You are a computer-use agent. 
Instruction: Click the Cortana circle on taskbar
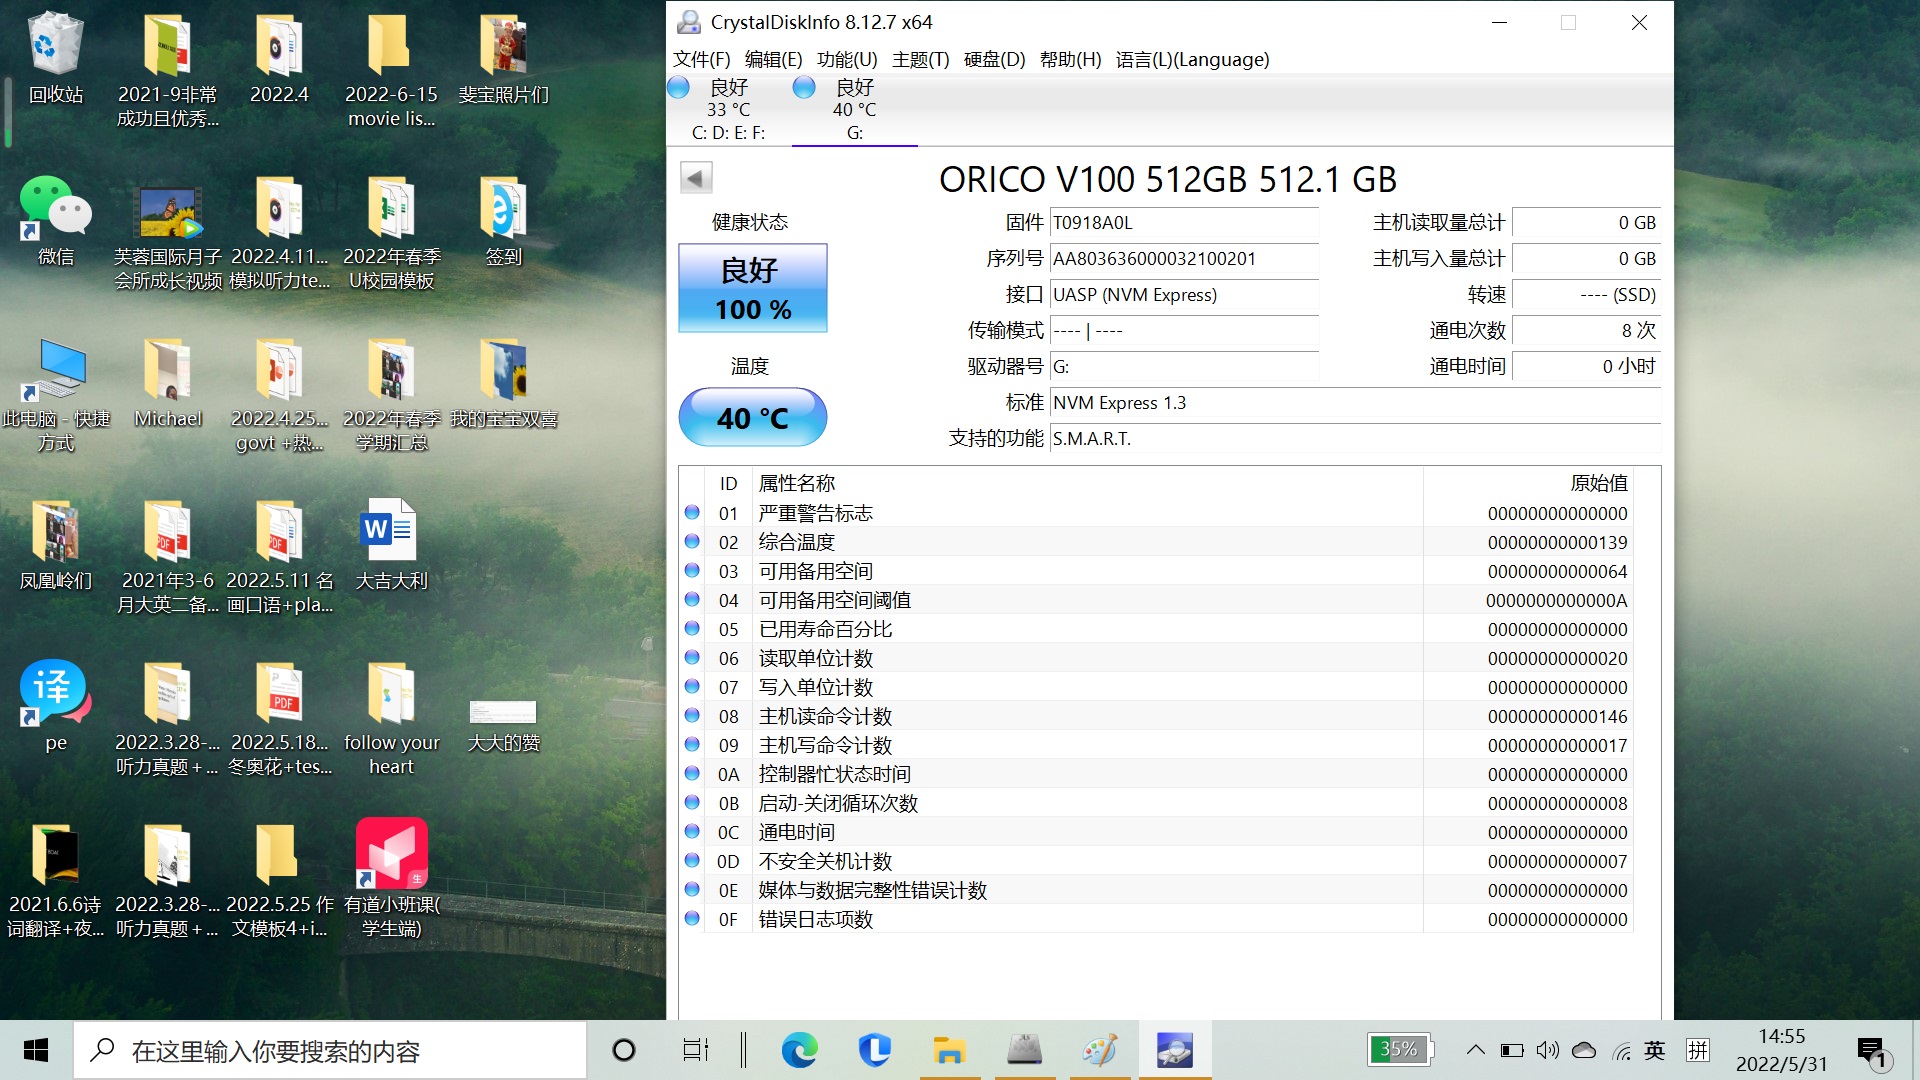[624, 1050]
